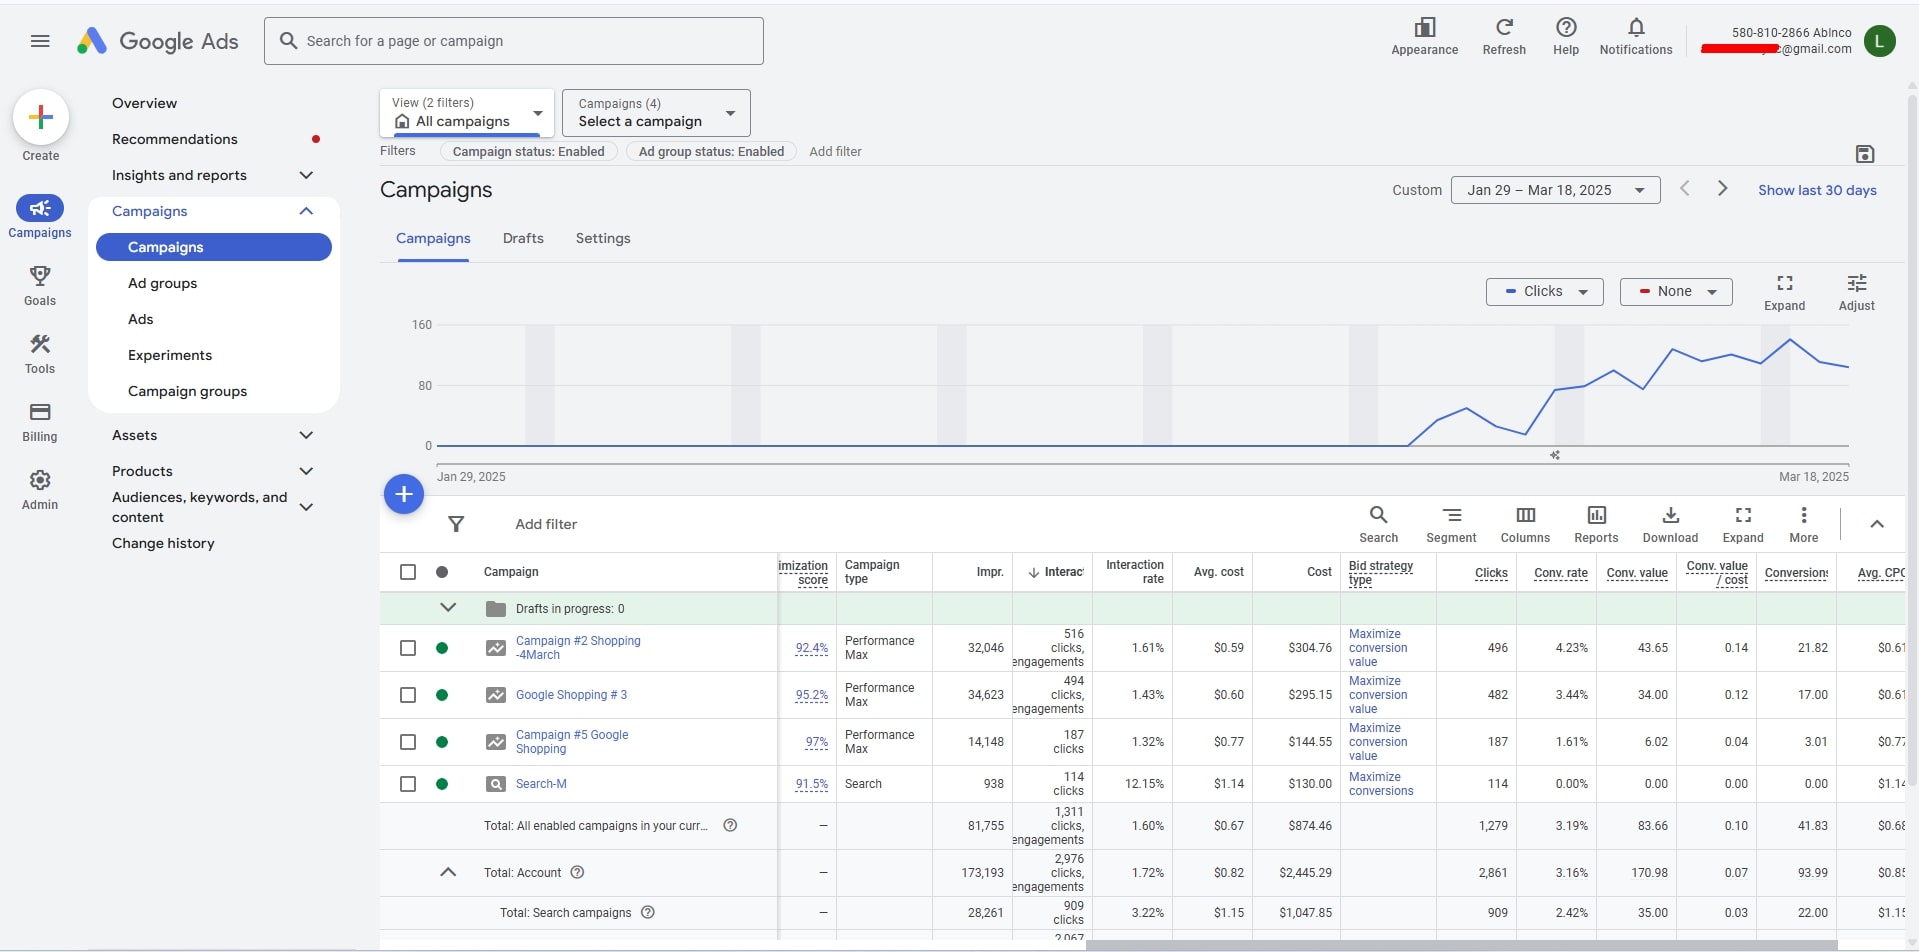Viewport: 1919px width, 952px height.
Task: Click the table filter funnel icon
Action: (x=456, y=524)
